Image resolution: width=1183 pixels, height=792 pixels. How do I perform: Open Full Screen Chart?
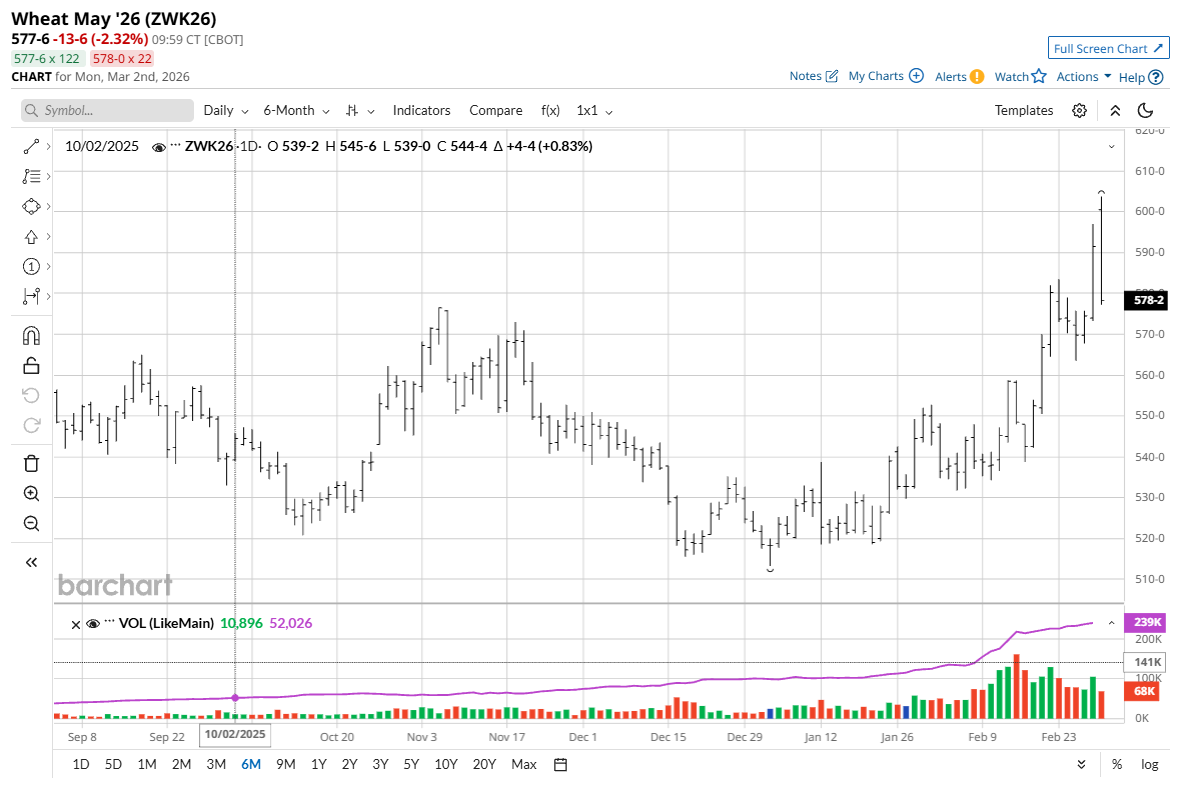(x=1108, y=48)
